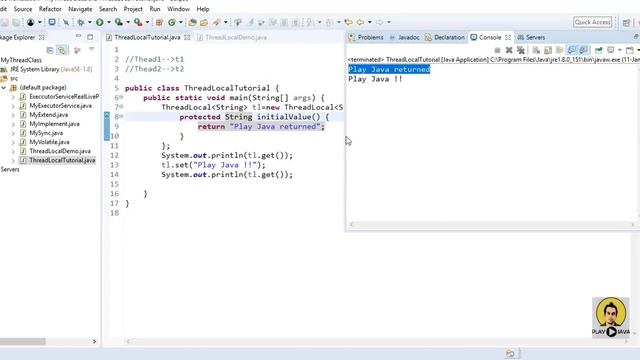Select MySync.java in Package Explorer

point(46,133)
